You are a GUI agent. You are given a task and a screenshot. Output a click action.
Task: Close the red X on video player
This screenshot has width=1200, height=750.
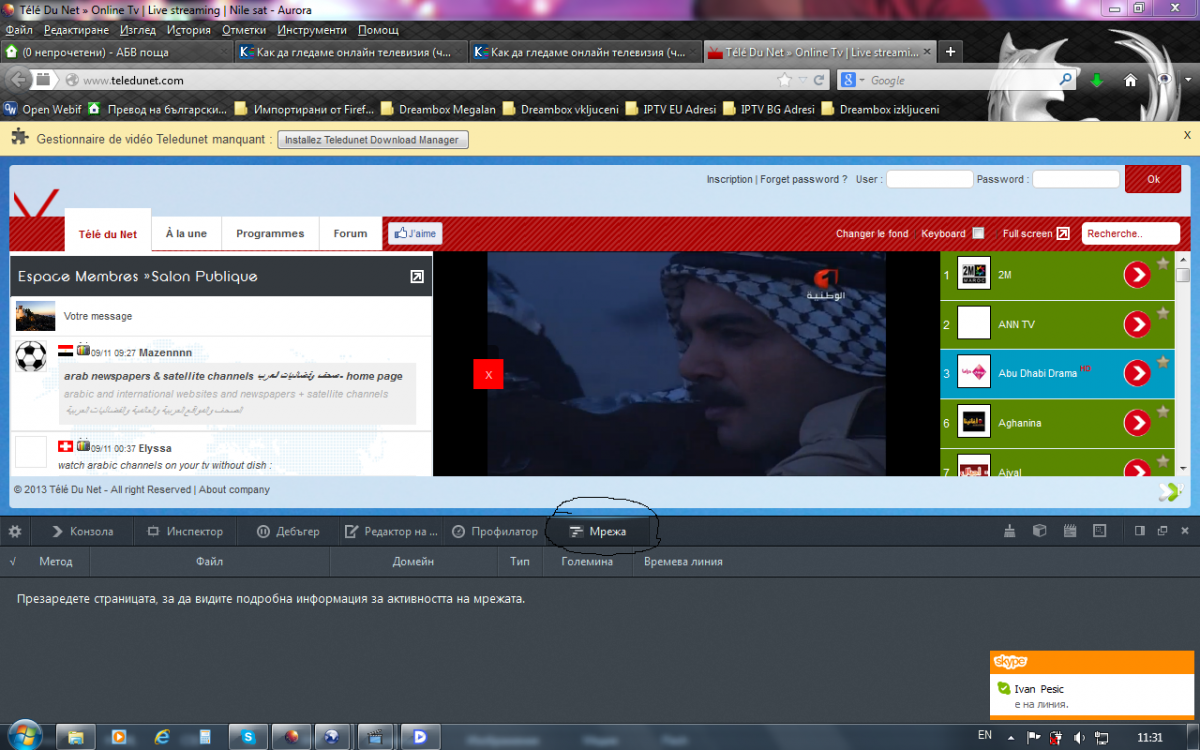pos(488,375)
